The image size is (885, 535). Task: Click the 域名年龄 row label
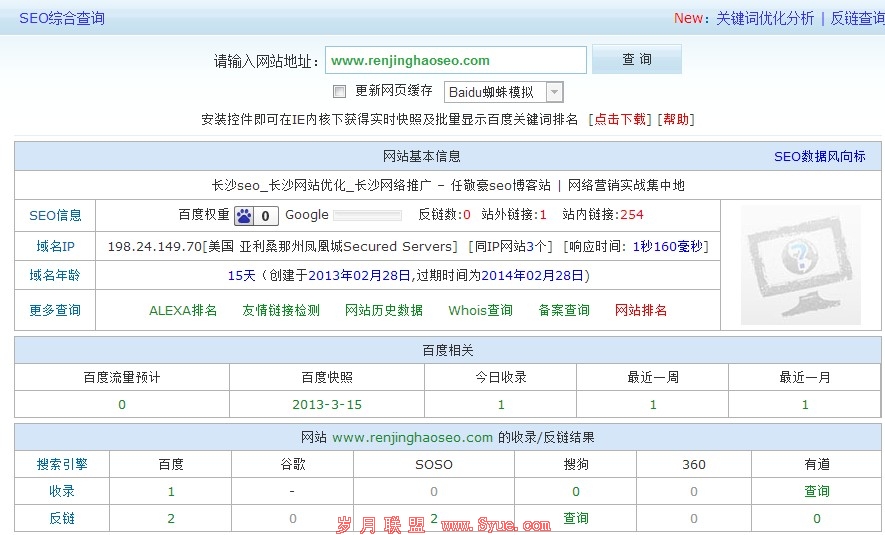55,275
